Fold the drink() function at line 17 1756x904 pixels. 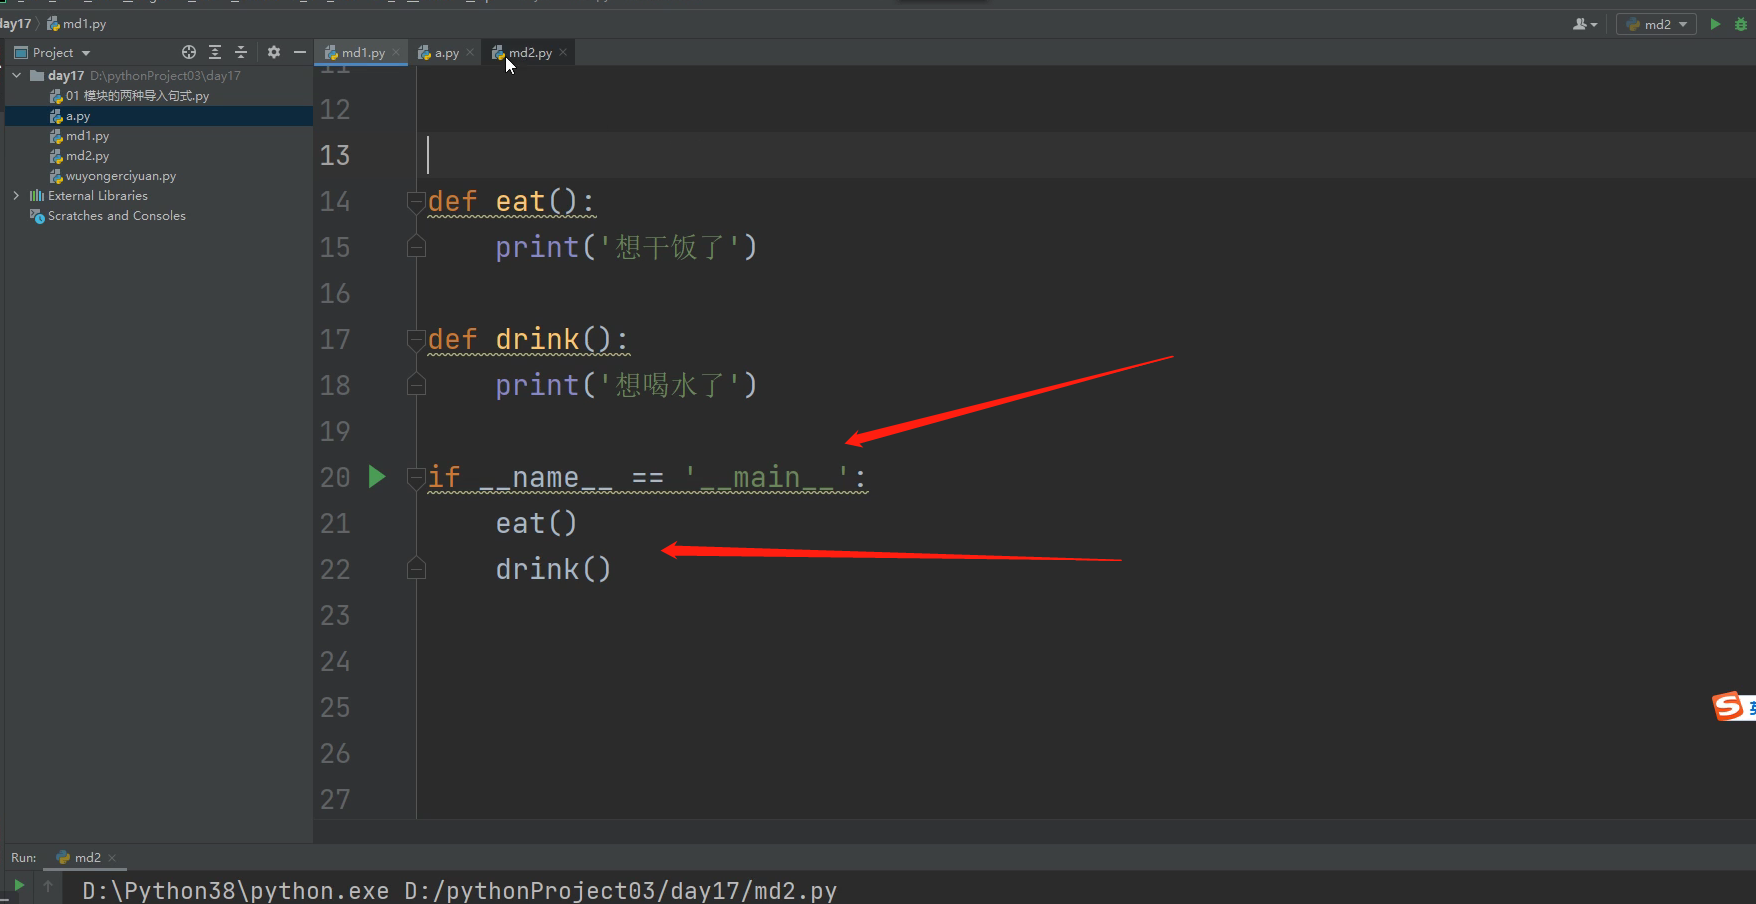pyautogui.click(x=416, y=339)
